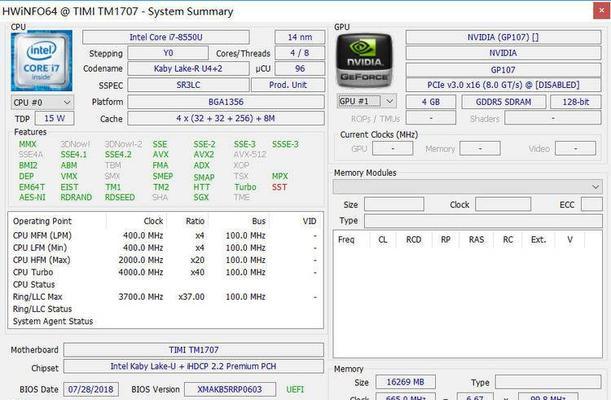Click the Motherboard field TIMI TM1707

pos(193,350)
